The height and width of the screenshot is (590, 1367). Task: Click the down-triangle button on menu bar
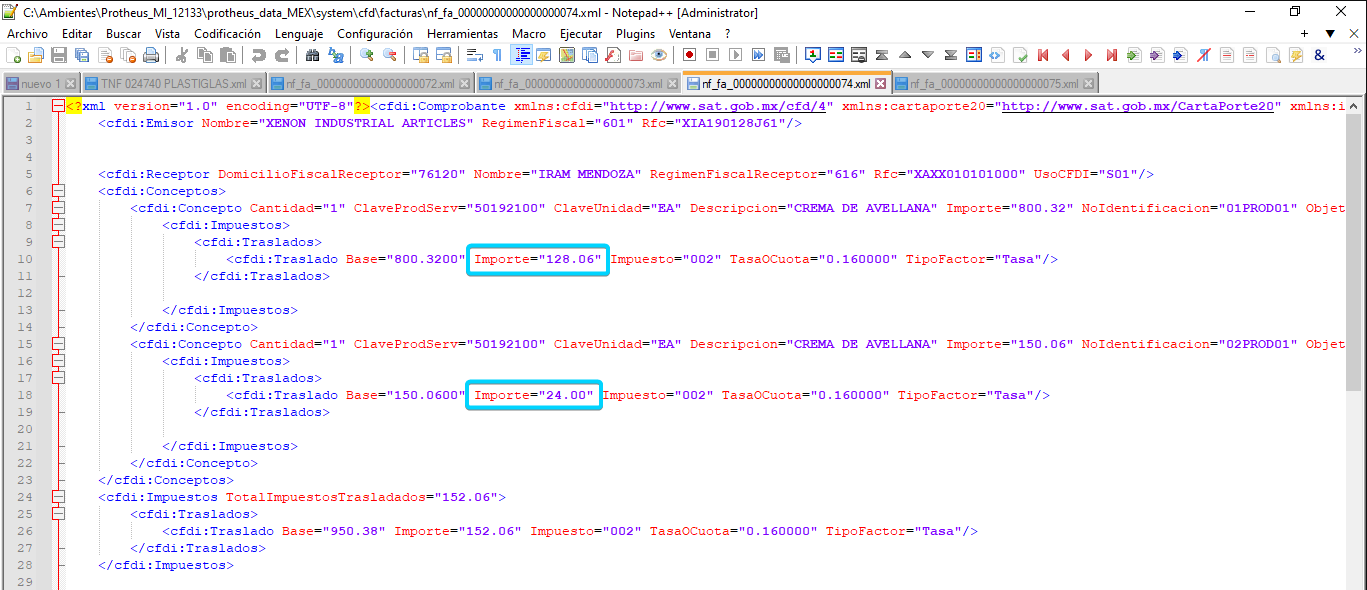click(1331, 33)
